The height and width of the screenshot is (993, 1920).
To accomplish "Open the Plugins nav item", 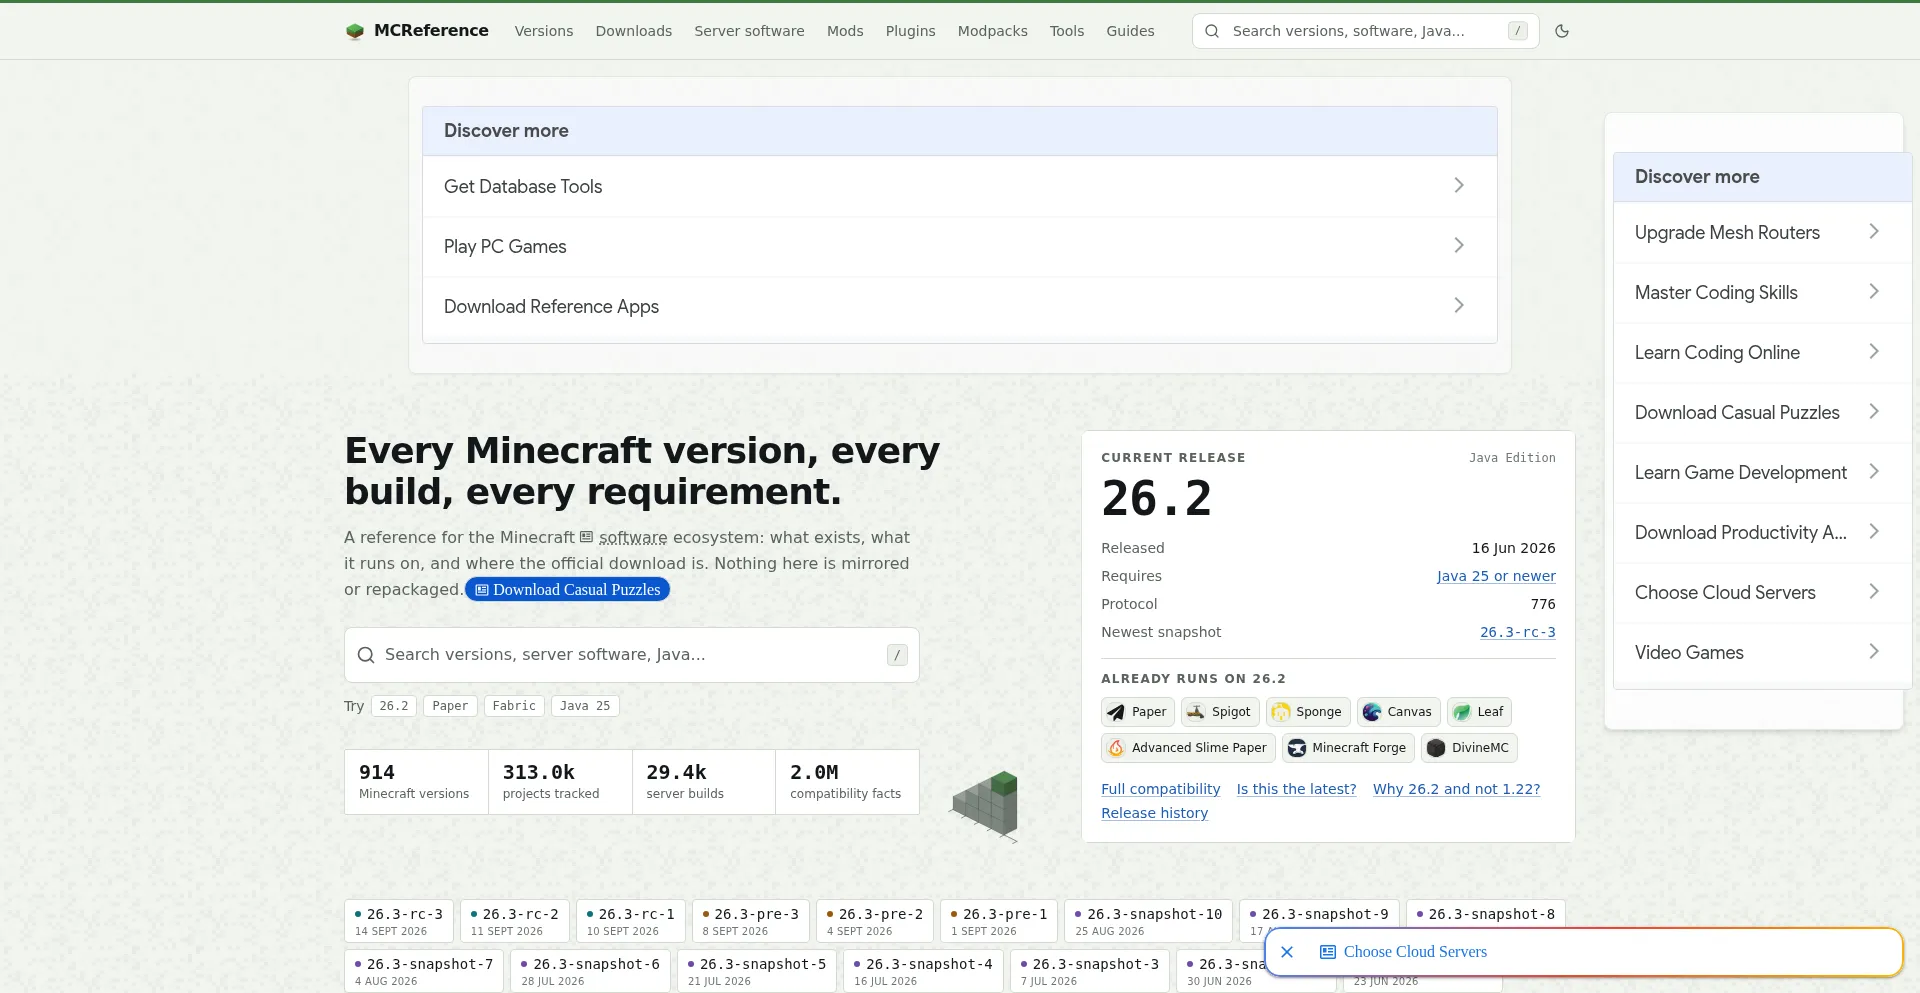I will (911, 31).
